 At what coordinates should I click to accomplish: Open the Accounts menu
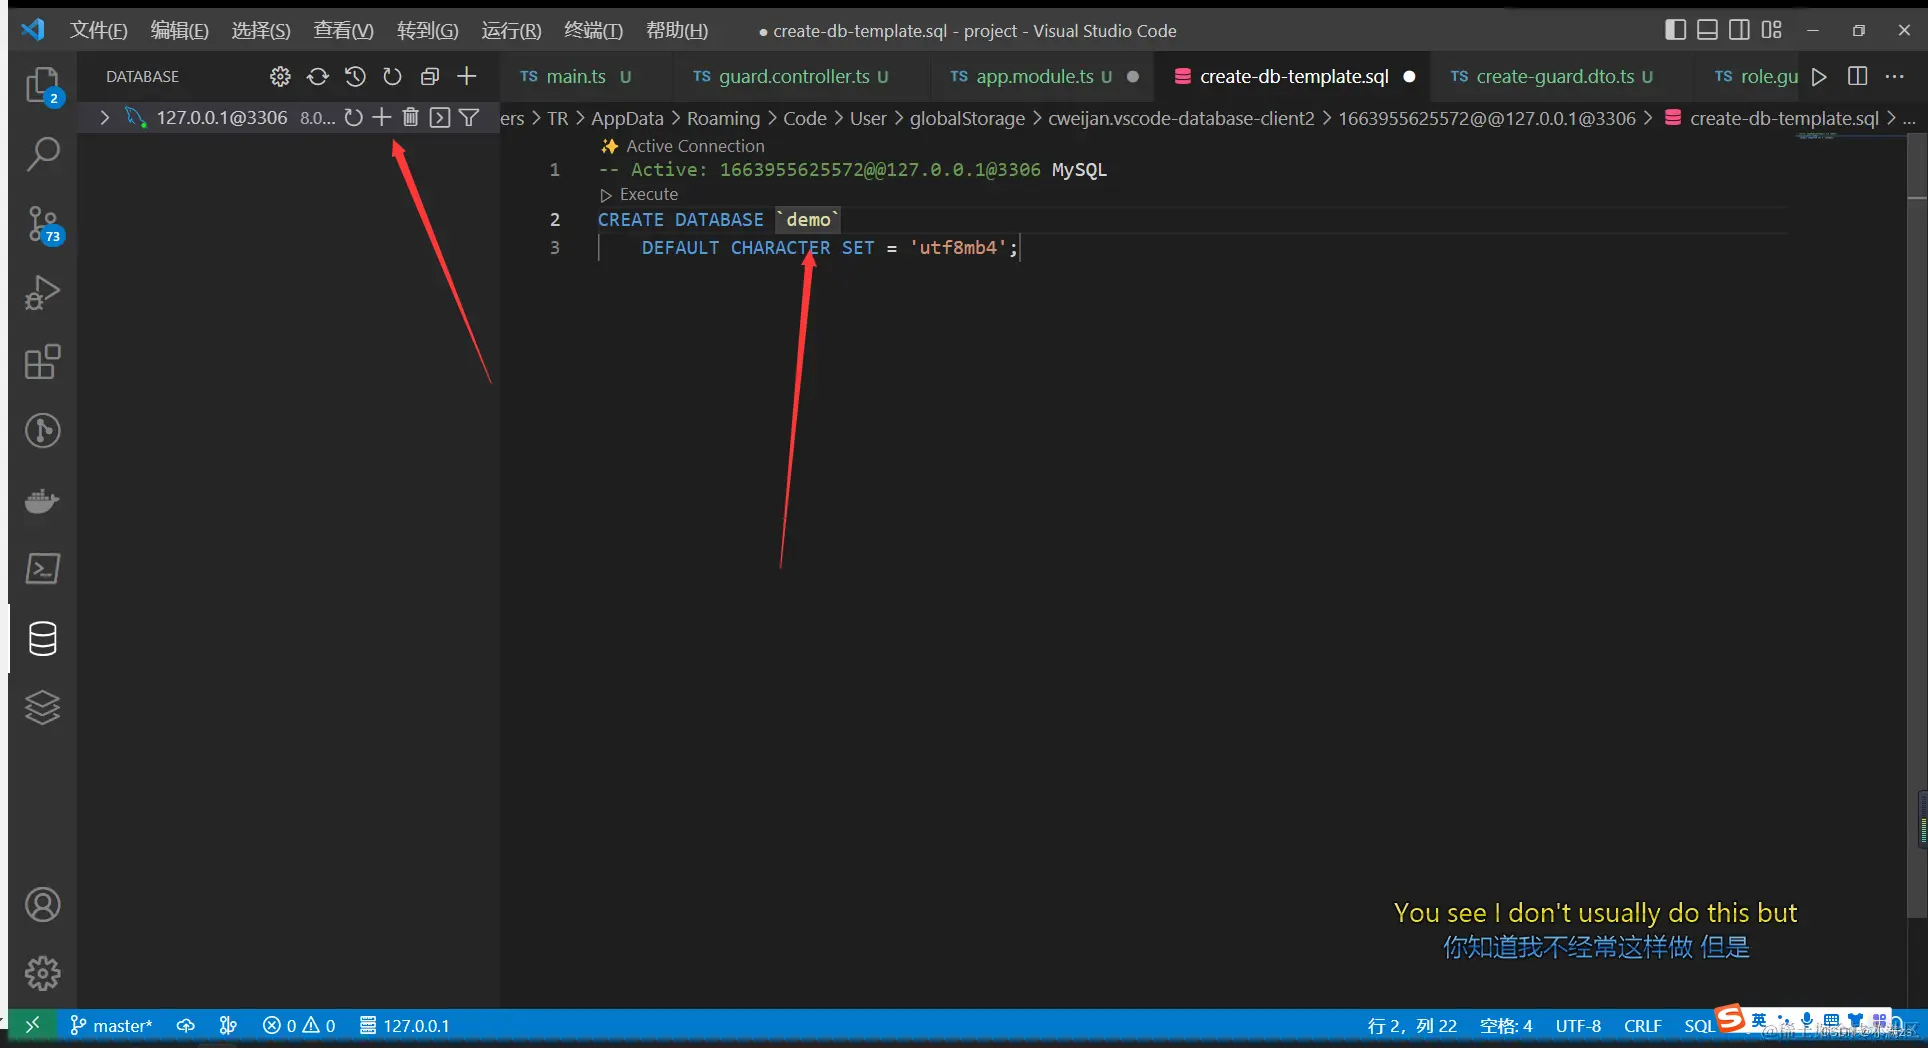(x=42, y=905)
